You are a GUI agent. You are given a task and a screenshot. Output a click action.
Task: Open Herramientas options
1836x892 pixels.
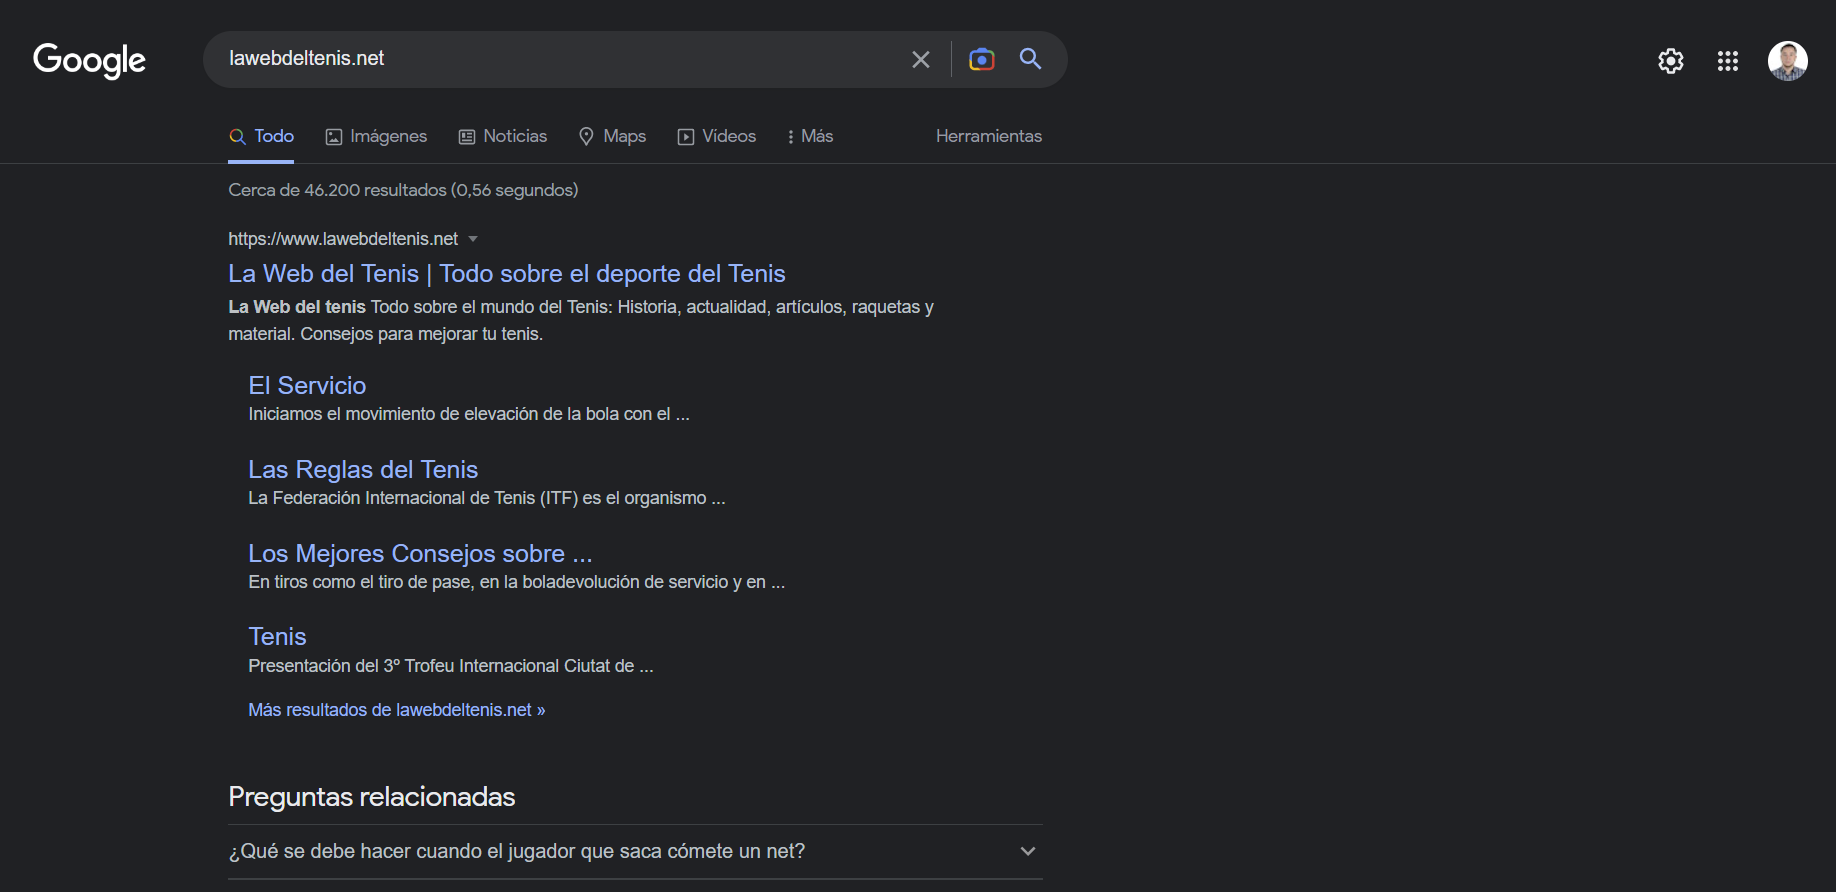coord(989,136)
